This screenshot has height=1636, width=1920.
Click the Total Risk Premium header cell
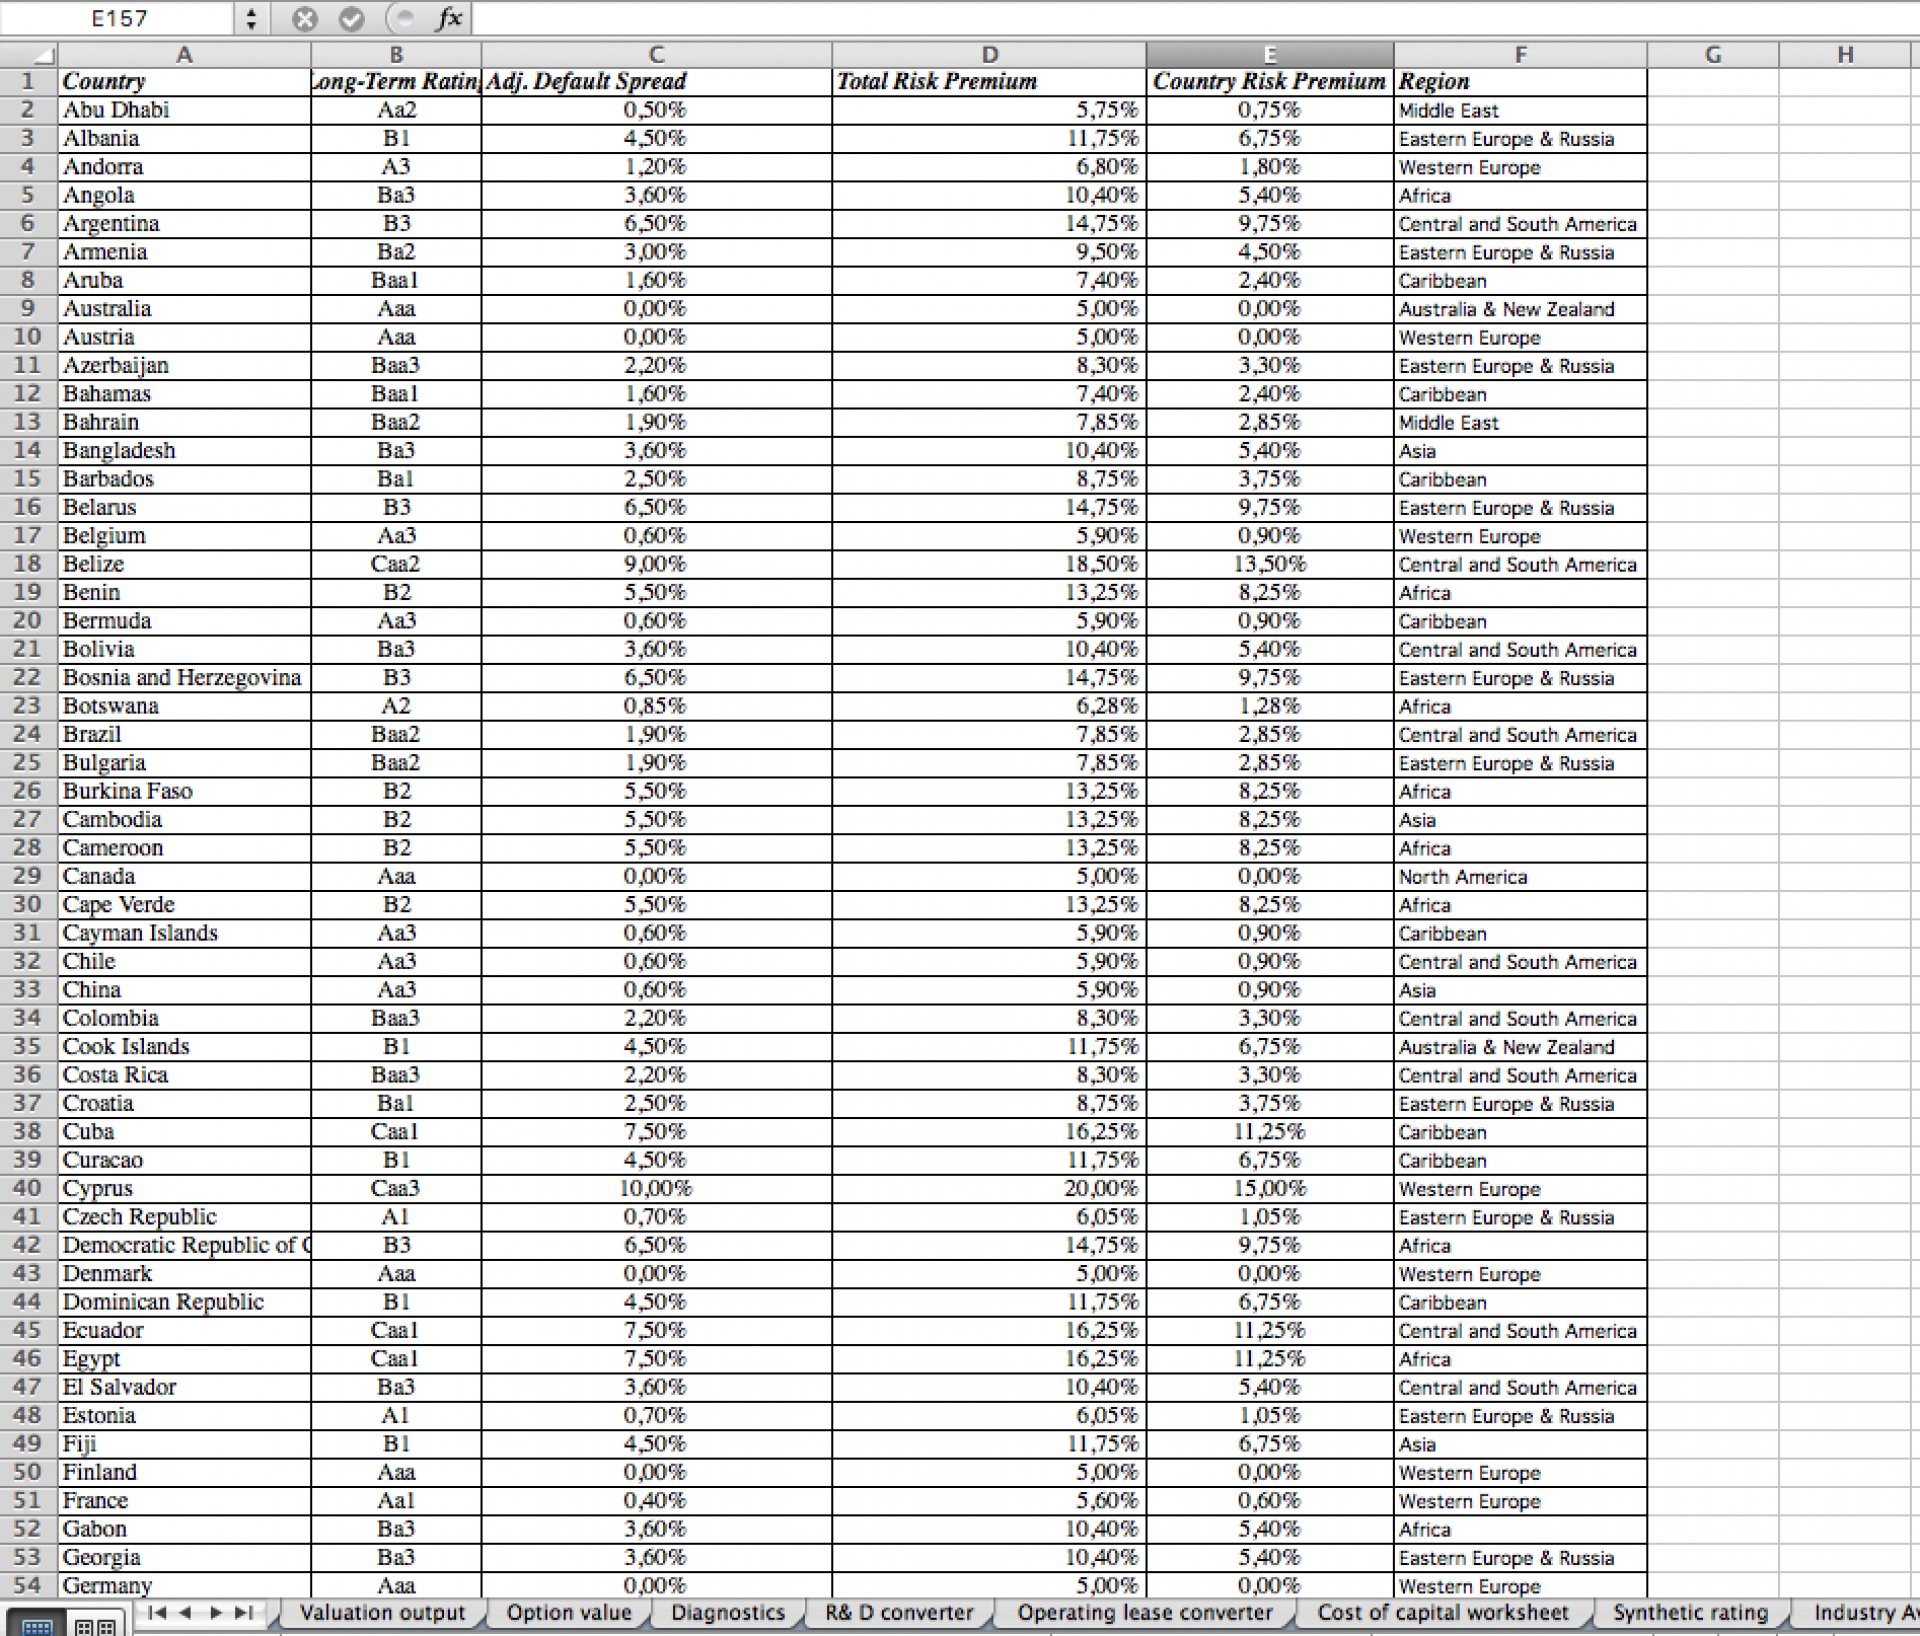click(989, 82)
